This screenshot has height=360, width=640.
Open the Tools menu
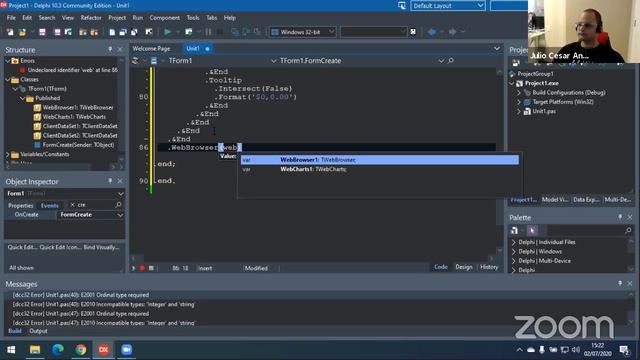coord(193,18)
